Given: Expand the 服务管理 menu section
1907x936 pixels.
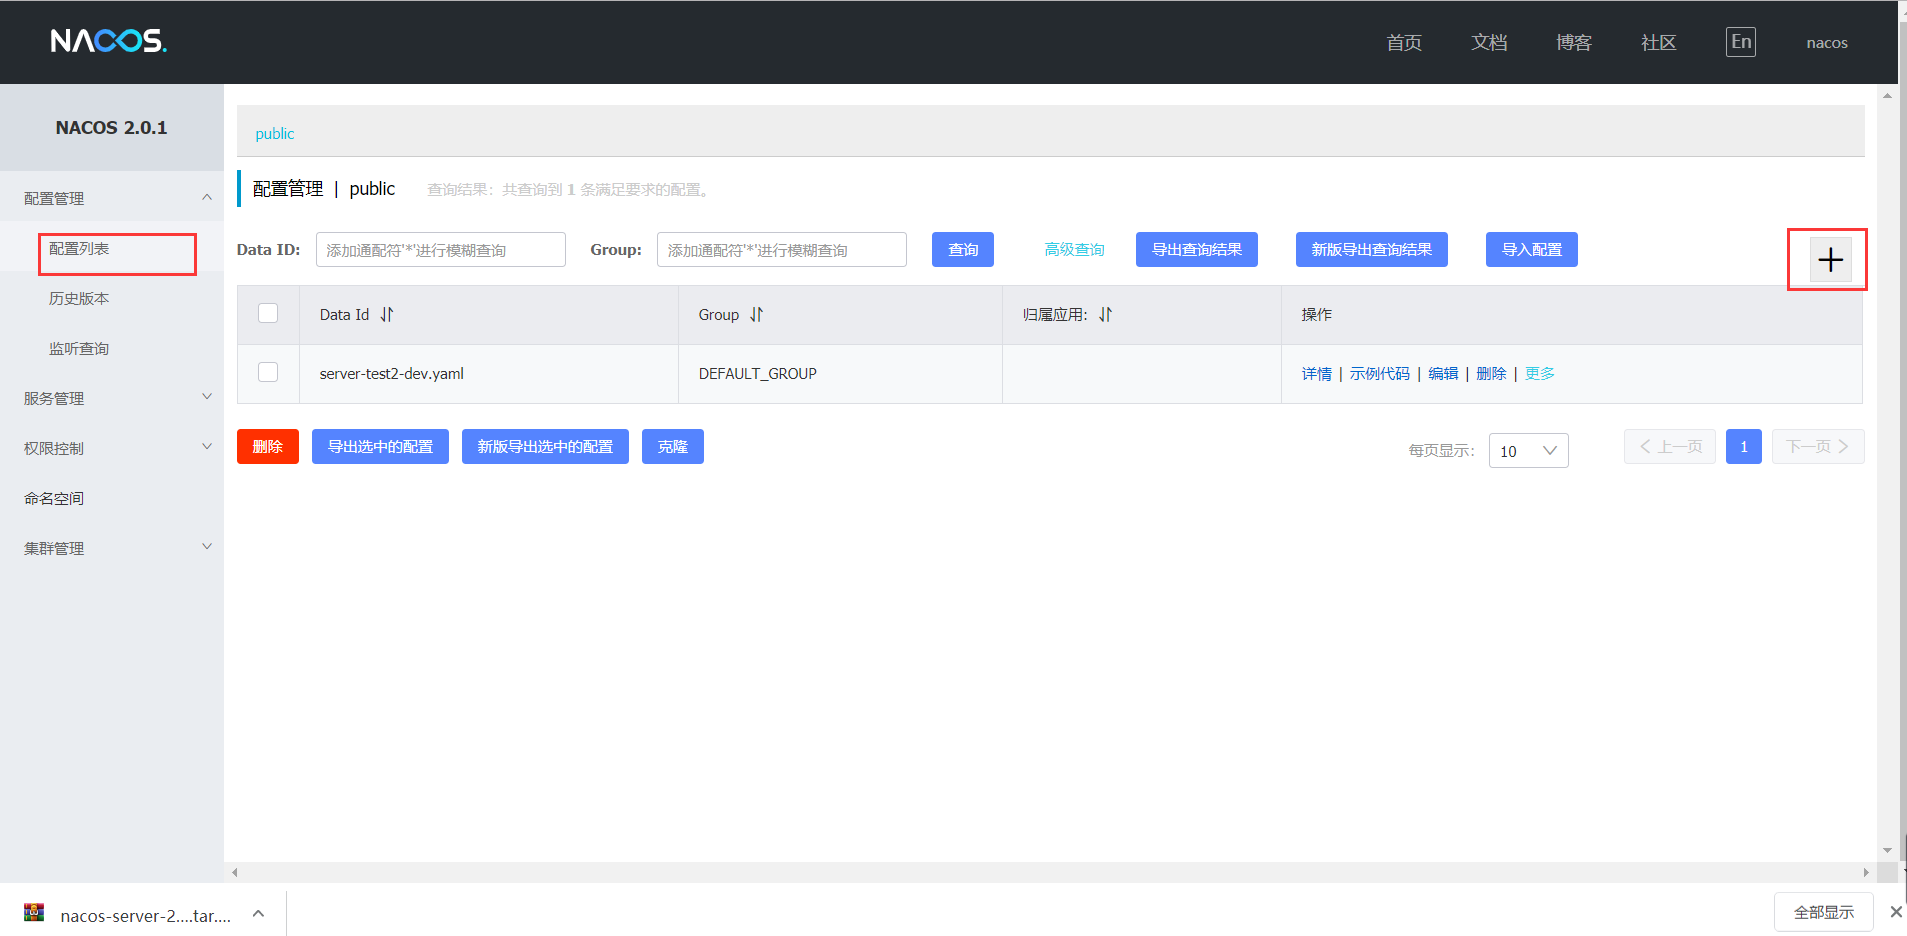Looking at the screenshot, I should (207, 397).
